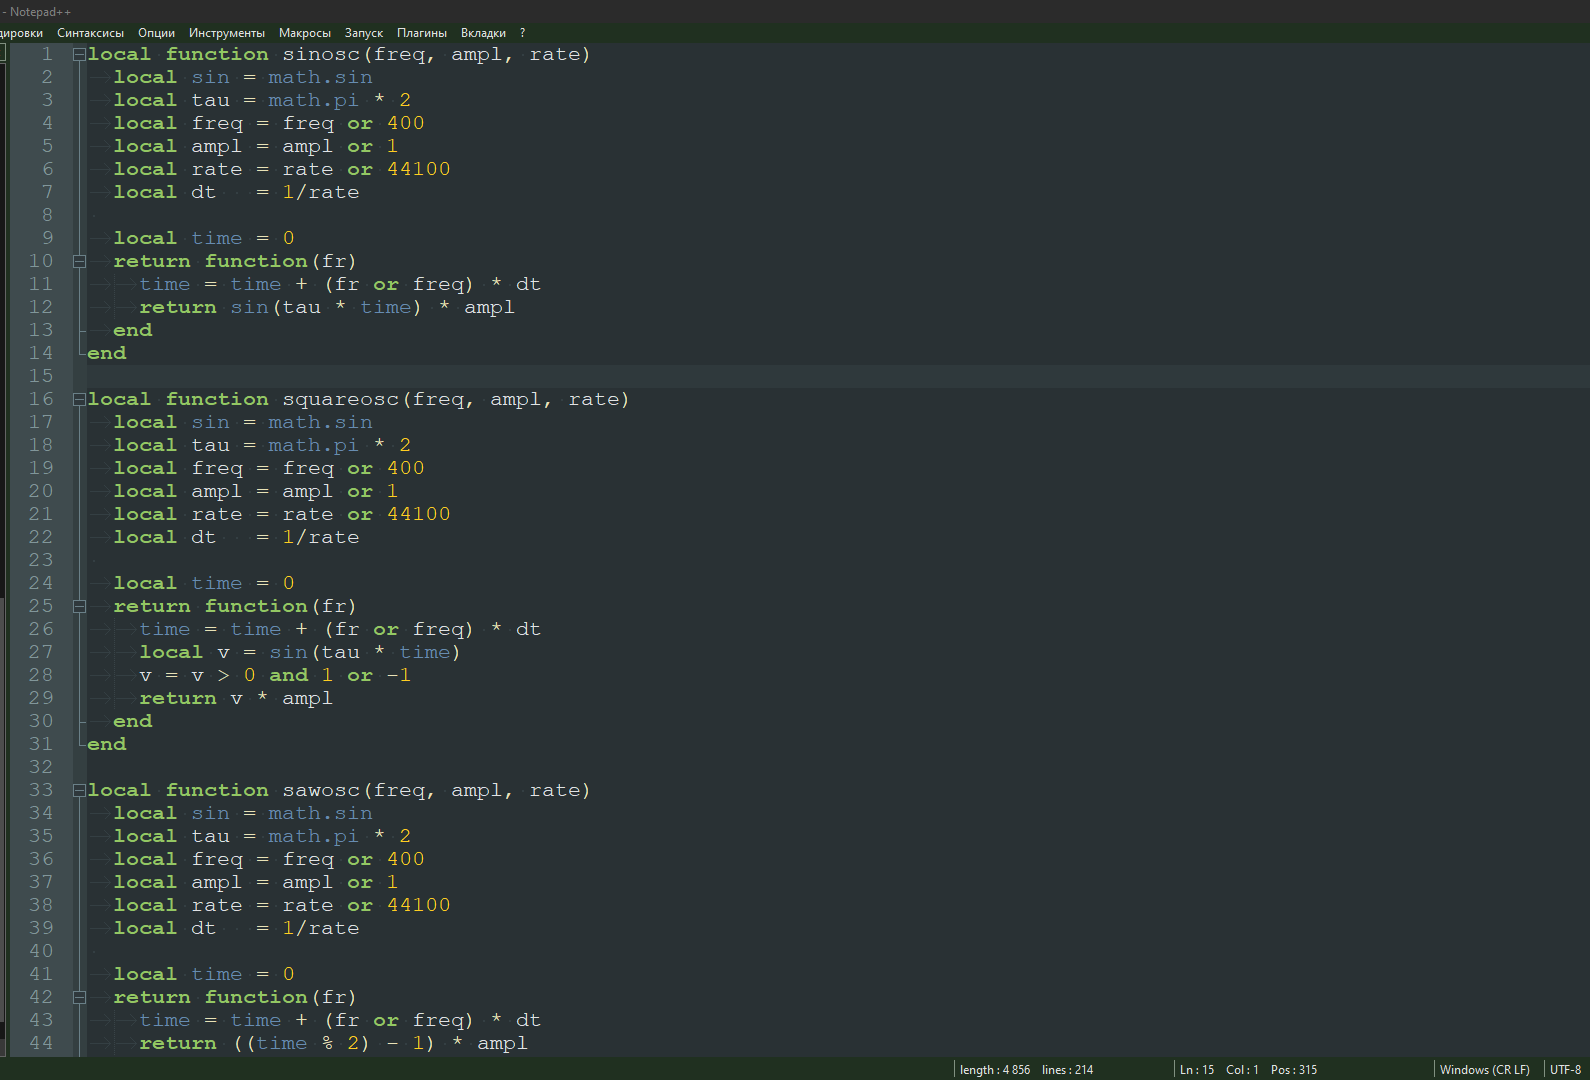Open the ? help menu
The width and height of the screenshot is (1590, 1080).
tap(522, 33)
